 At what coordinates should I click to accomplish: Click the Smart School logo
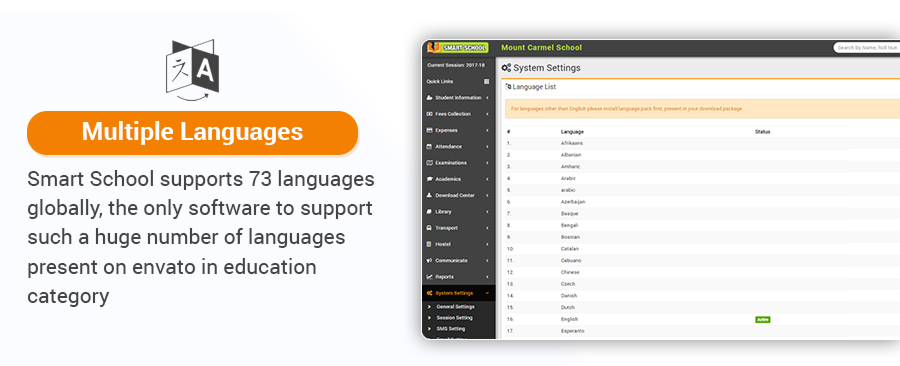point(457,48)
